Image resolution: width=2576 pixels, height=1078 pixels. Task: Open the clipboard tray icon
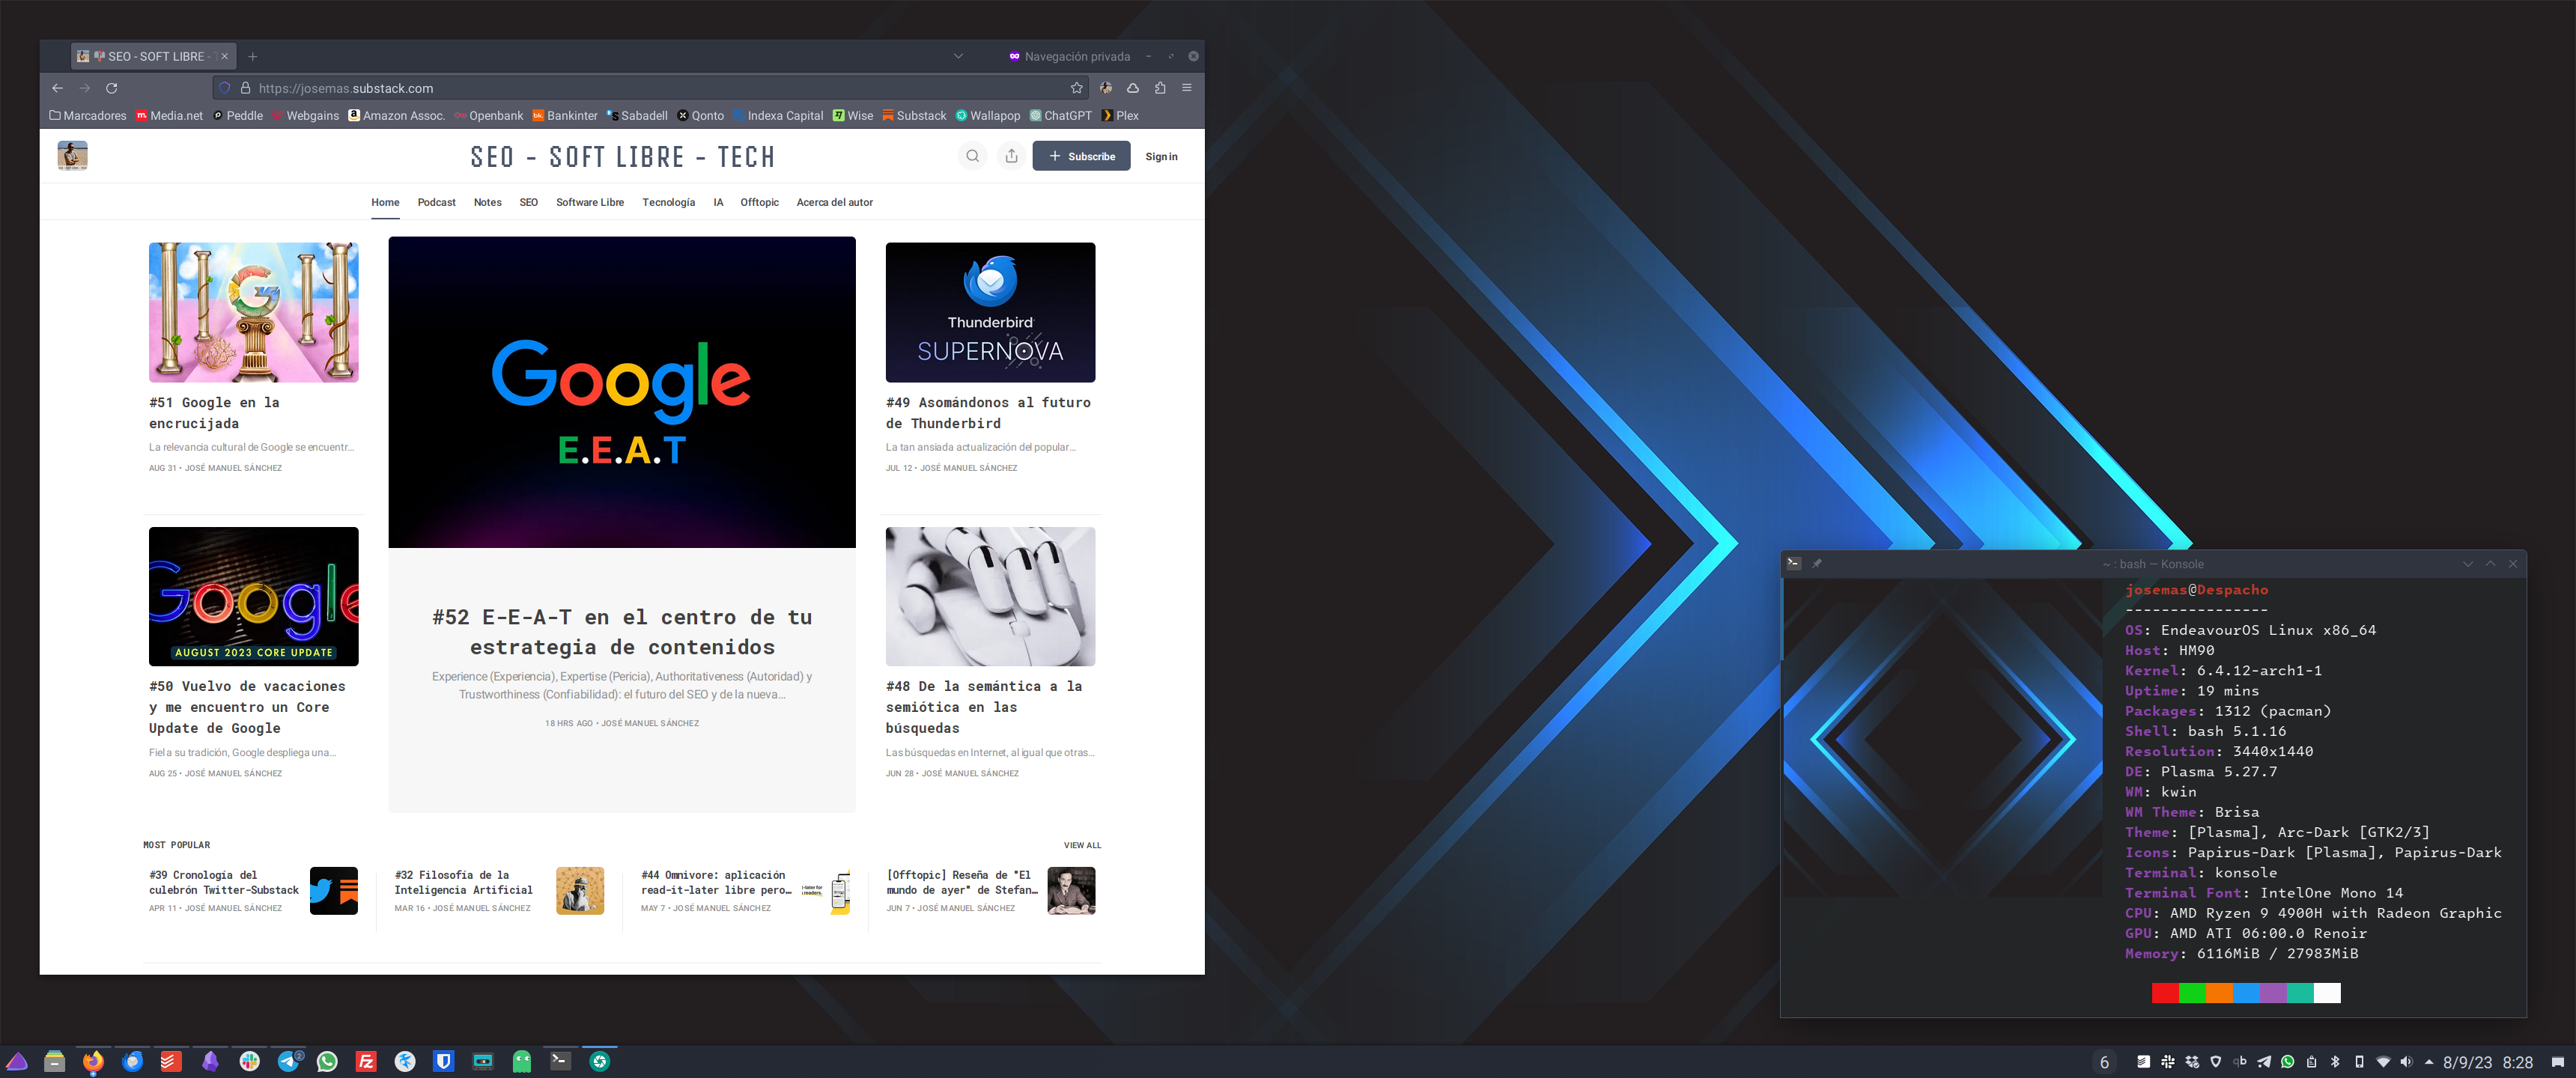(x=2311, y=1062)
